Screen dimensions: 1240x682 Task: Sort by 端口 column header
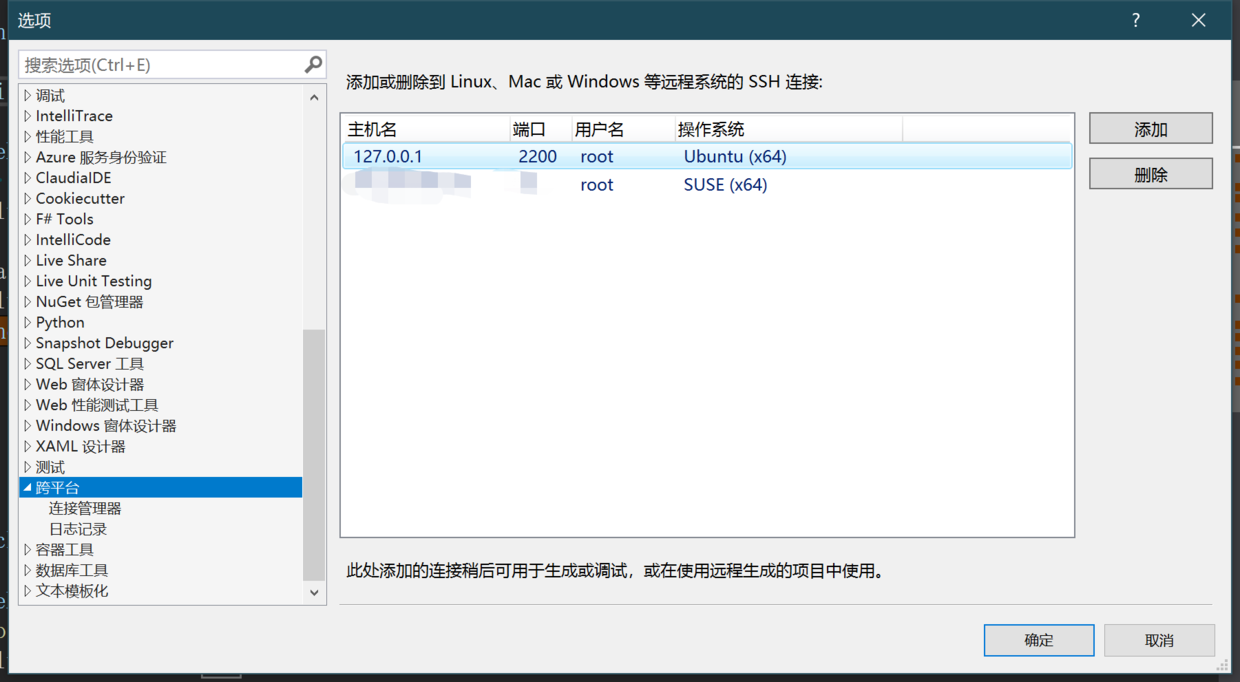[x=540, y=129]
